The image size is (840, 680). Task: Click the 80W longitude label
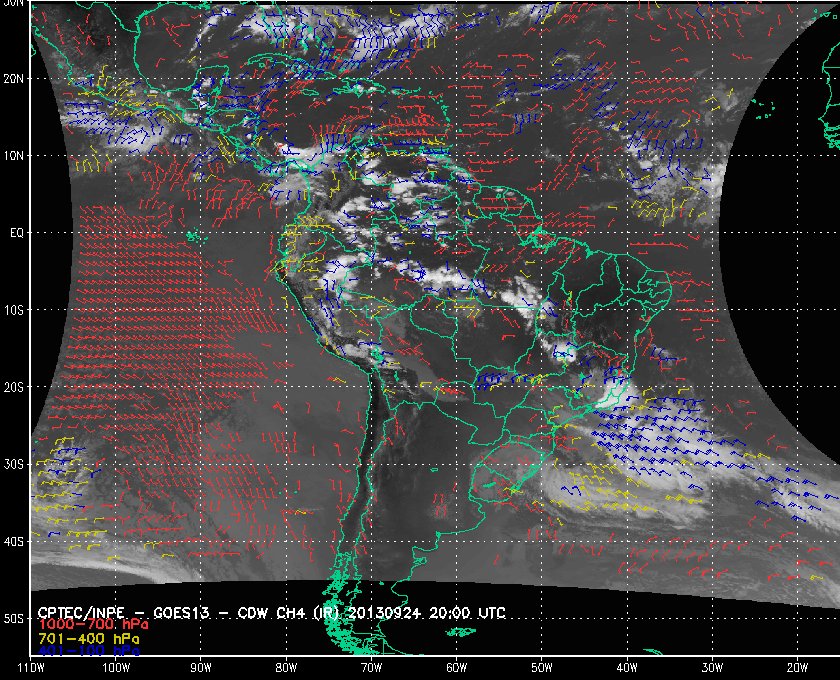point(286,668)
